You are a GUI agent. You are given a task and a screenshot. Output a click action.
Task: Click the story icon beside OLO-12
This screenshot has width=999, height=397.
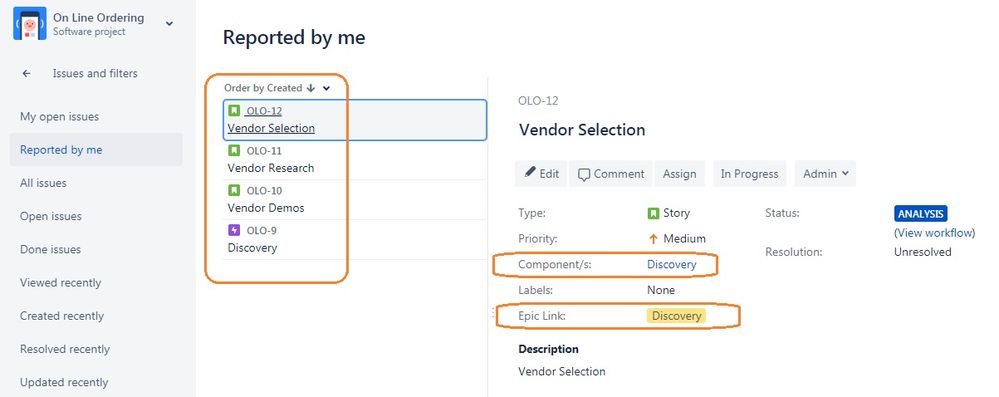[x=234, y=111]
